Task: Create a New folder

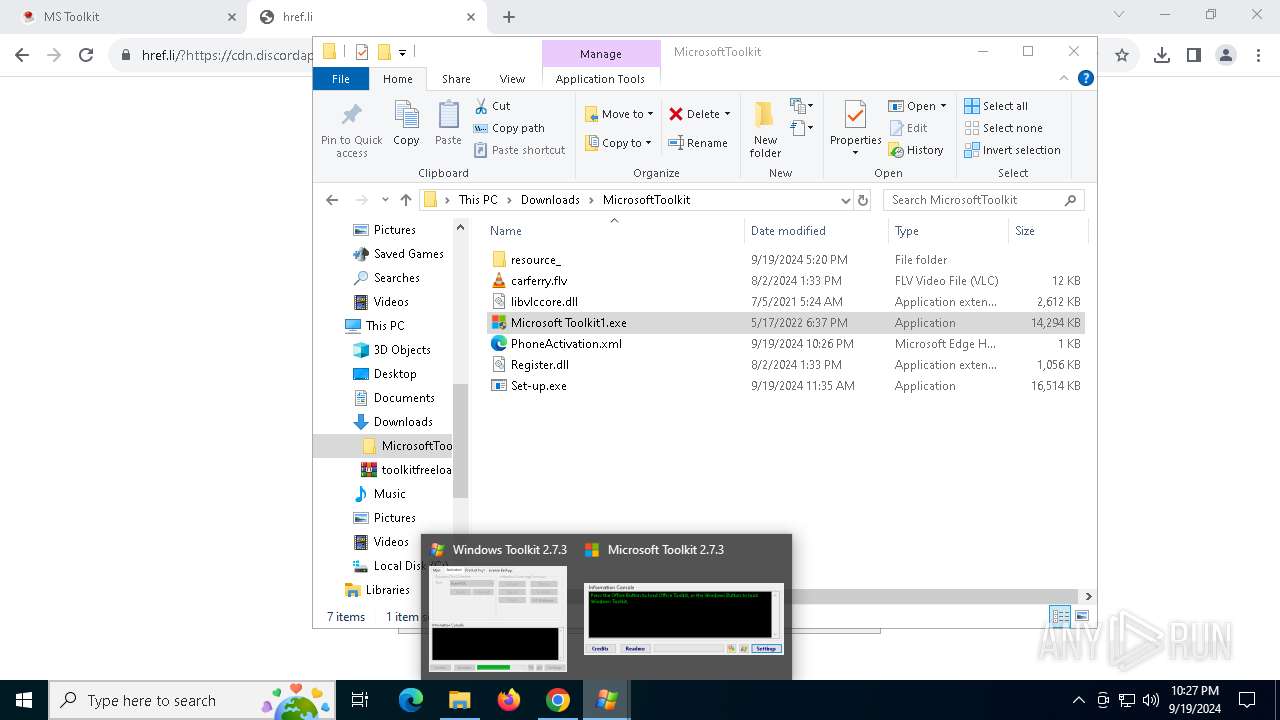Action: point(765,130)
